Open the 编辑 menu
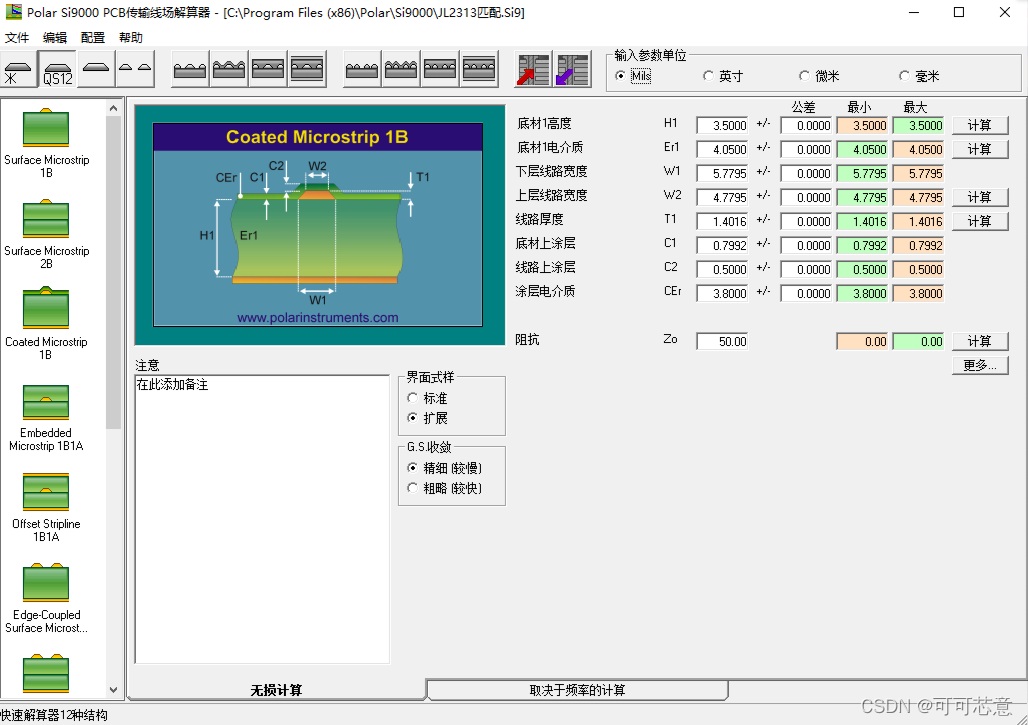 point(55,37)
